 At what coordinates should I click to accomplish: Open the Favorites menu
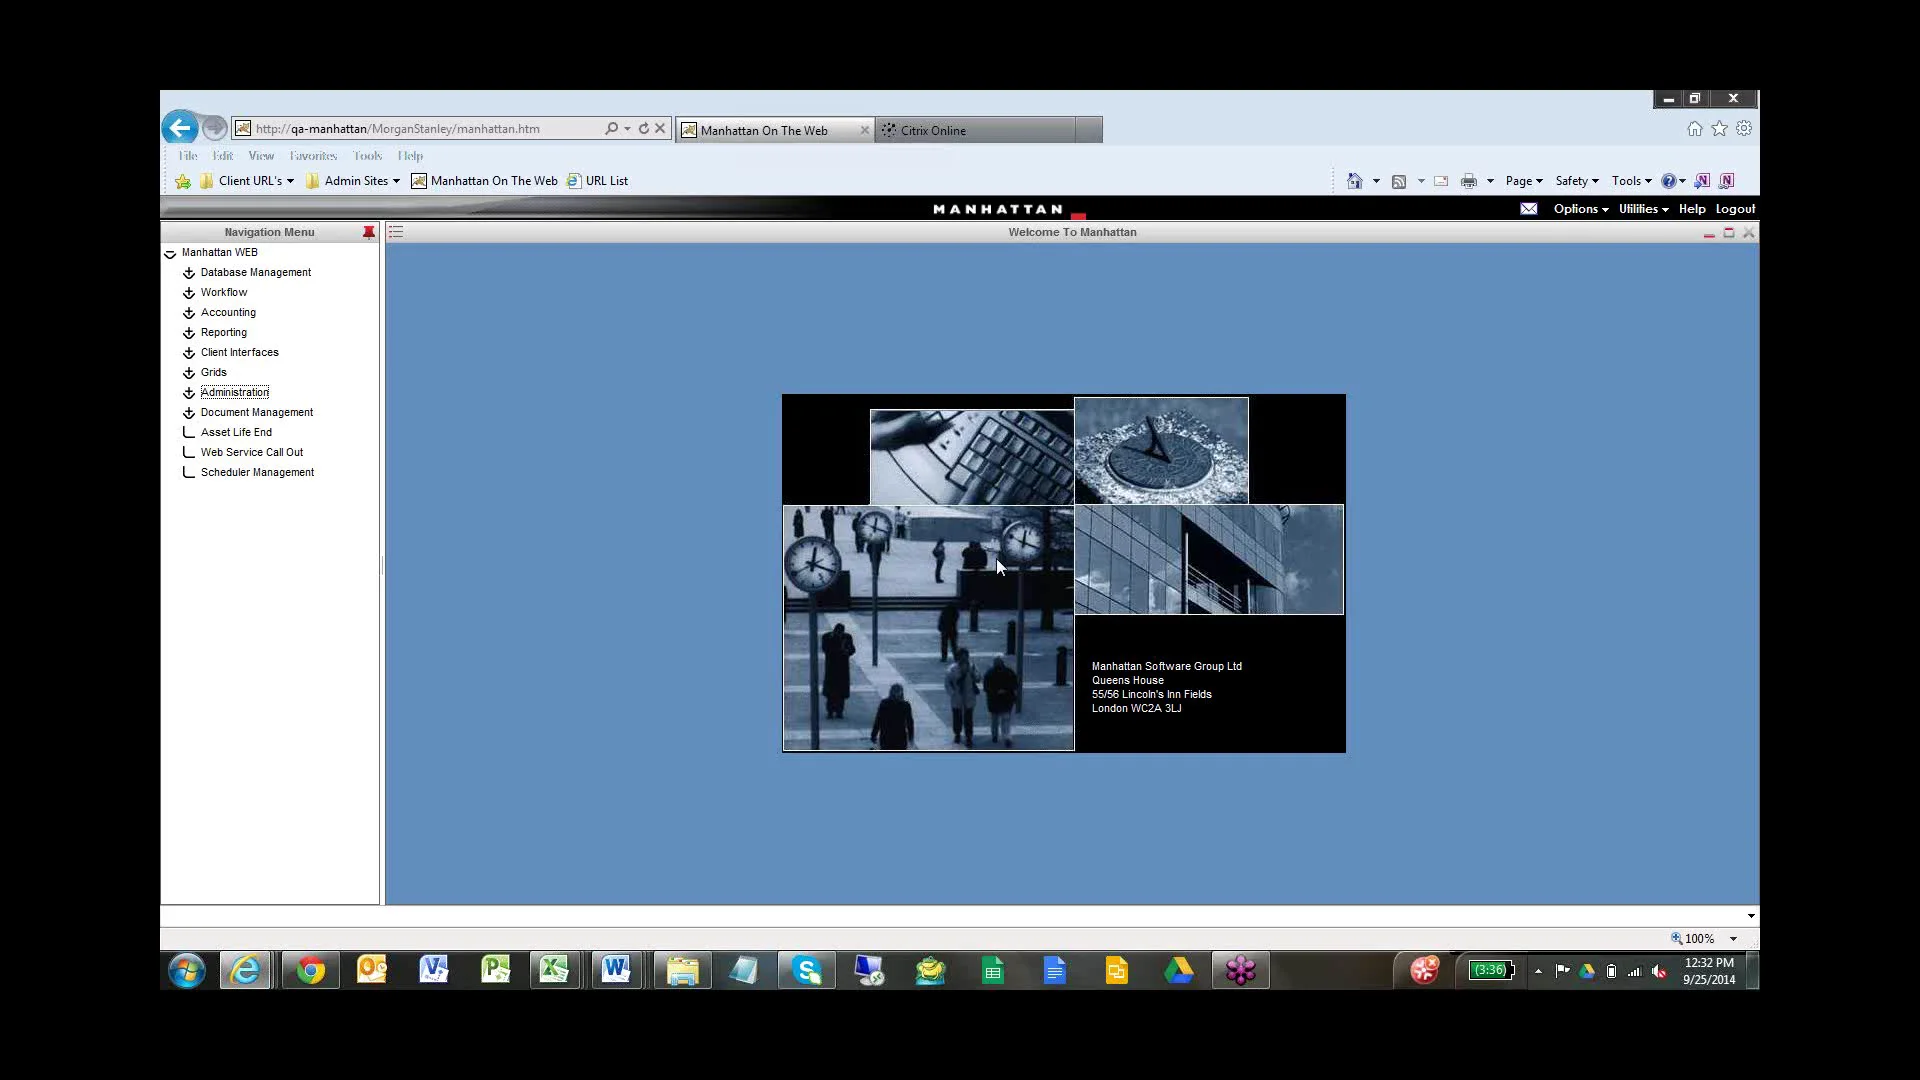click(x=313, y=155)
